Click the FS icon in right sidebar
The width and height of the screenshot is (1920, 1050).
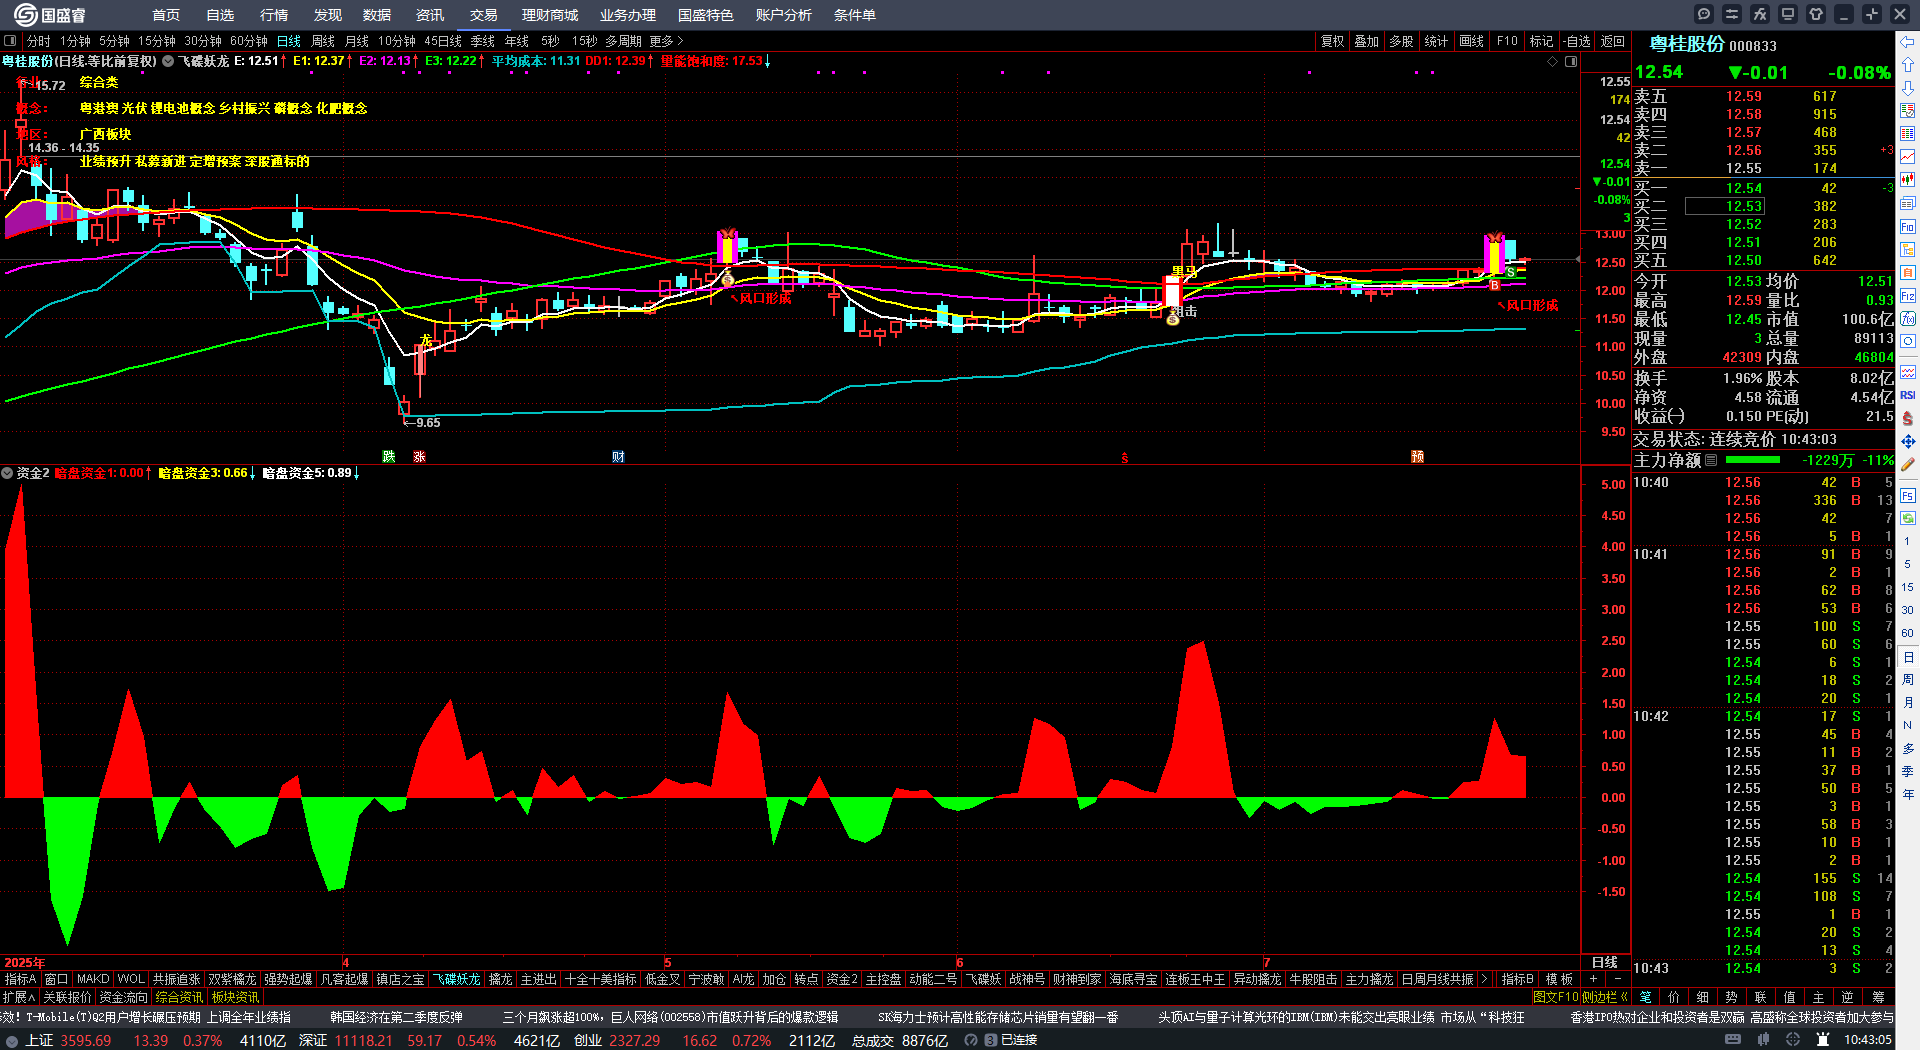(1908, 495)
